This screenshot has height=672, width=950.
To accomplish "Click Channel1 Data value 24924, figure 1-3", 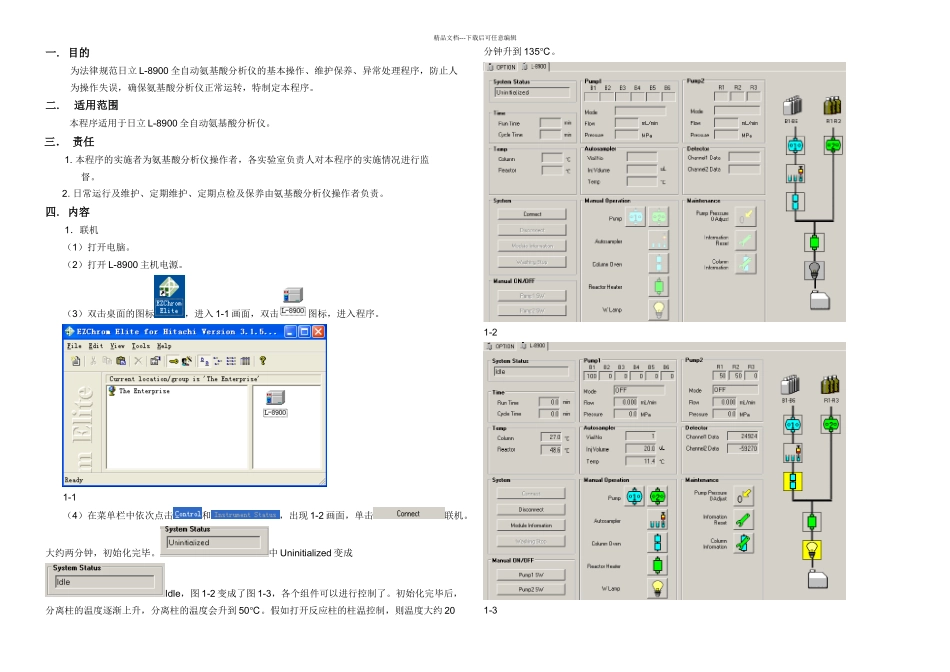I will pyautogui.click(x=742, y=436).
